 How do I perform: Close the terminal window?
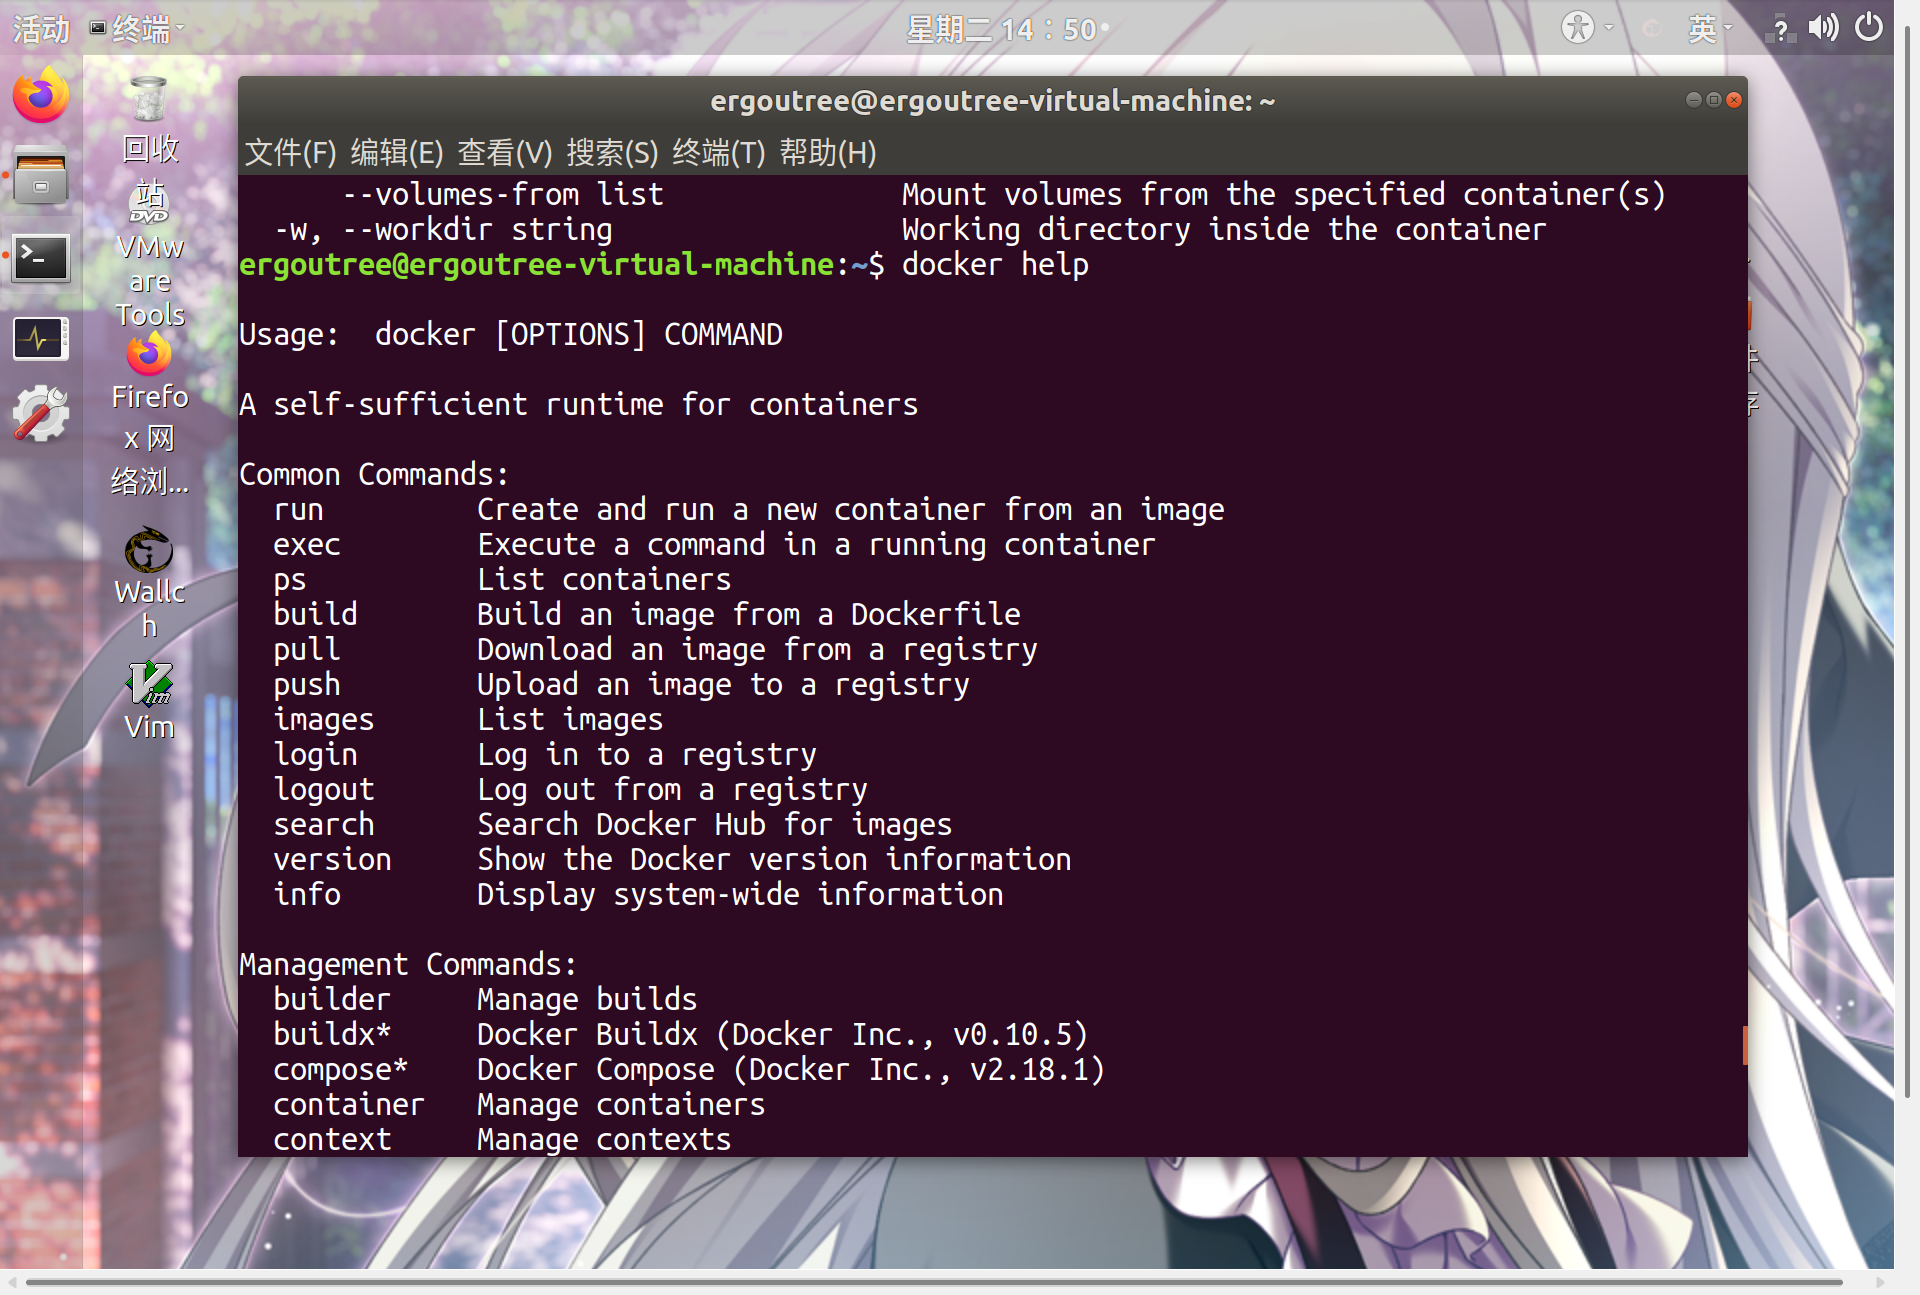pyautogui.click(x=1734, y=100)
